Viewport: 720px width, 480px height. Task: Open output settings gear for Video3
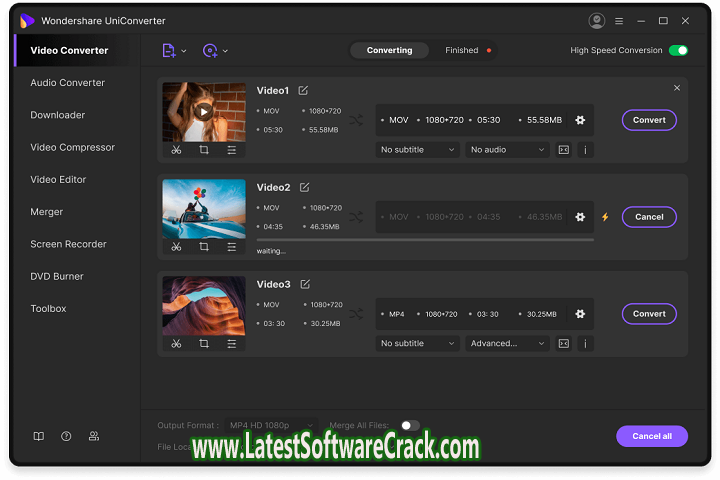(580, 314)
